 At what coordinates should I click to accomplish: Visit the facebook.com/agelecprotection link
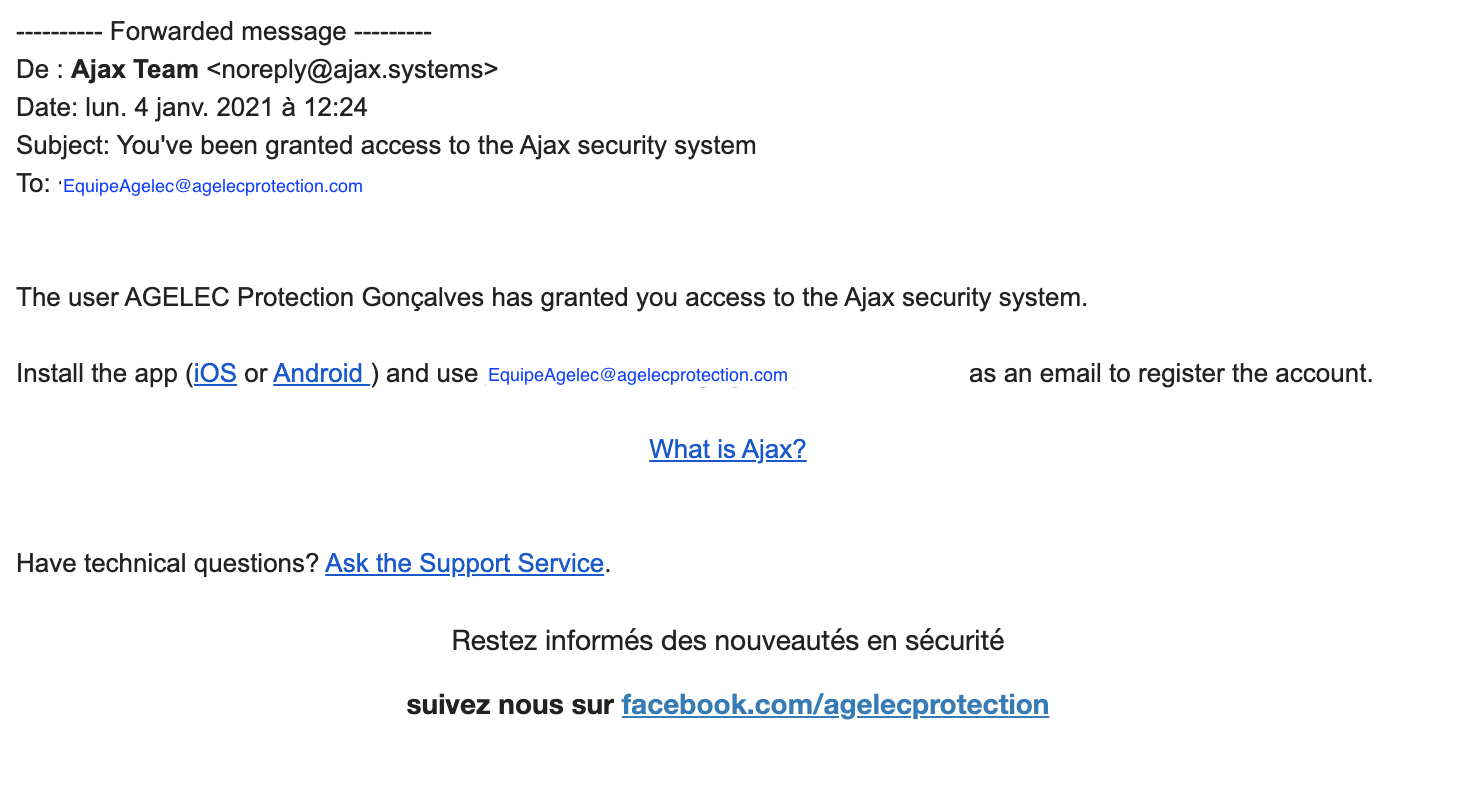pyautogui.click(x=834, y=705)
